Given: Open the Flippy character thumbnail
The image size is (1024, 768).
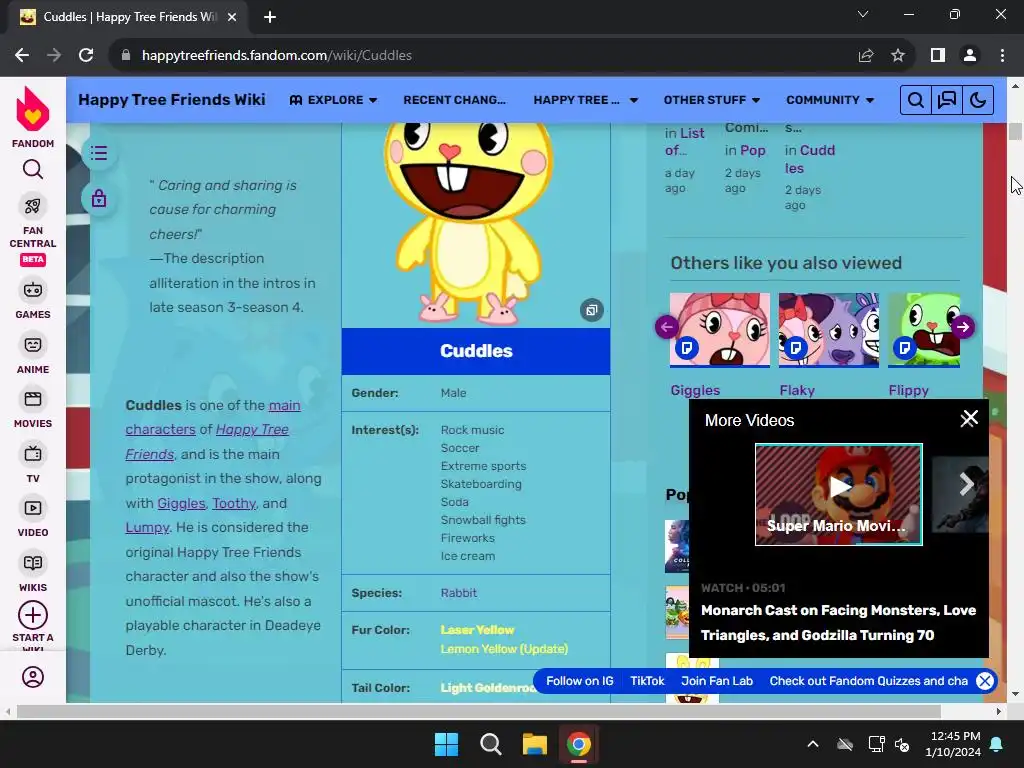Looking at the screenshot, I should (924, 330).
